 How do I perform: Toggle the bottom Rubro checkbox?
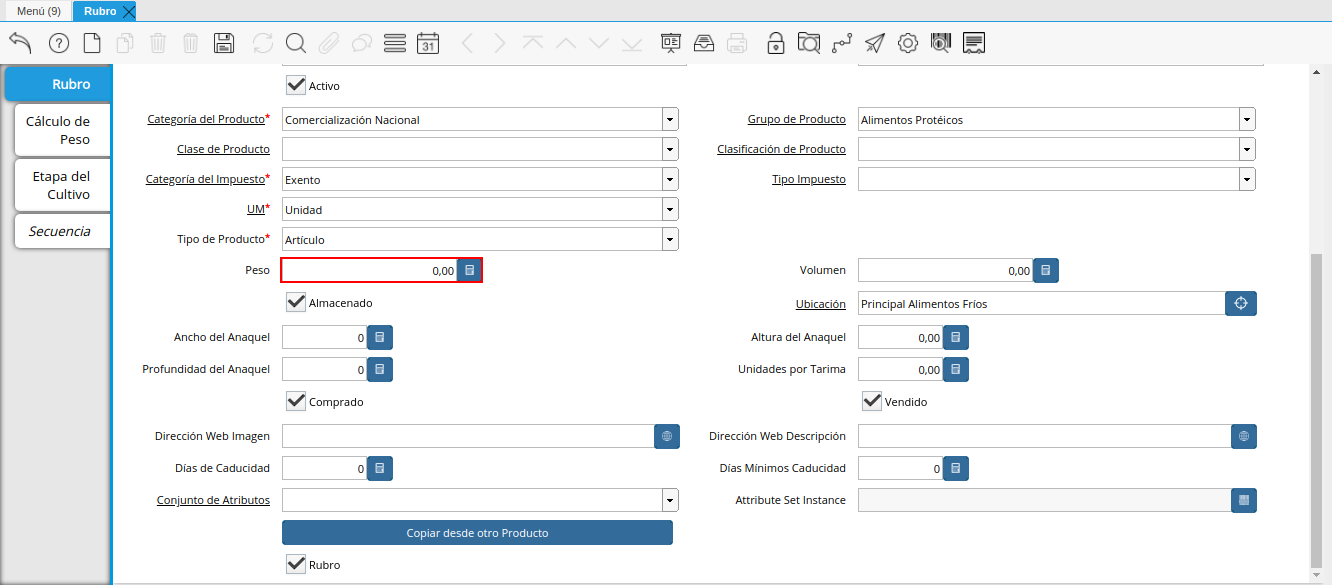[296, 565]
